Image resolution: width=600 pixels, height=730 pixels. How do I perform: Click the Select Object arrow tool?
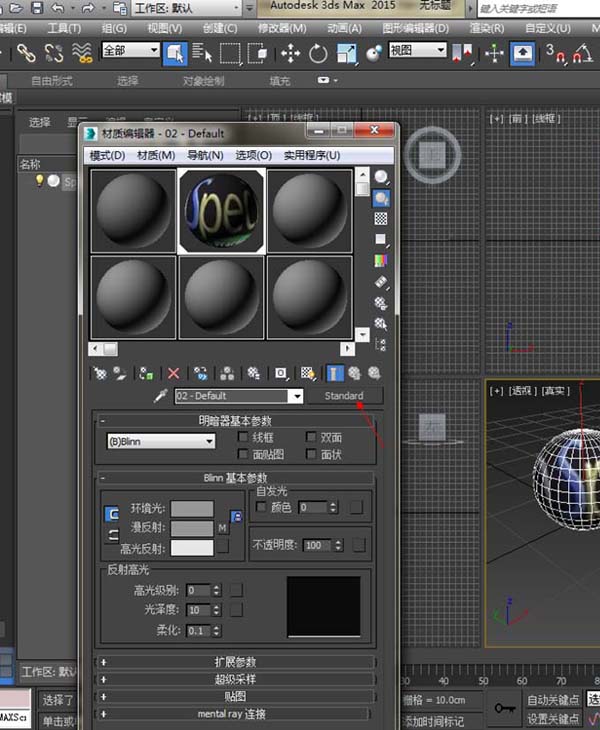click(176, 52)
